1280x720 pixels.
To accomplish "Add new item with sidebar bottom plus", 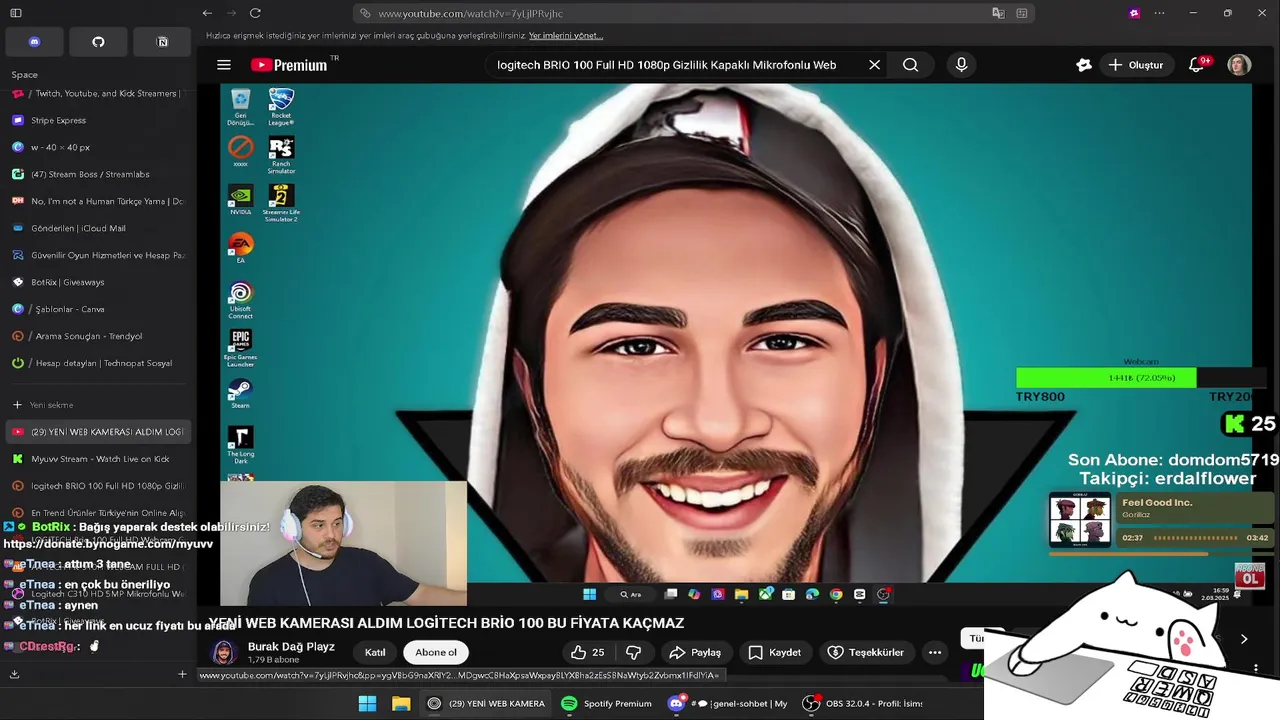I will point(182,674).
